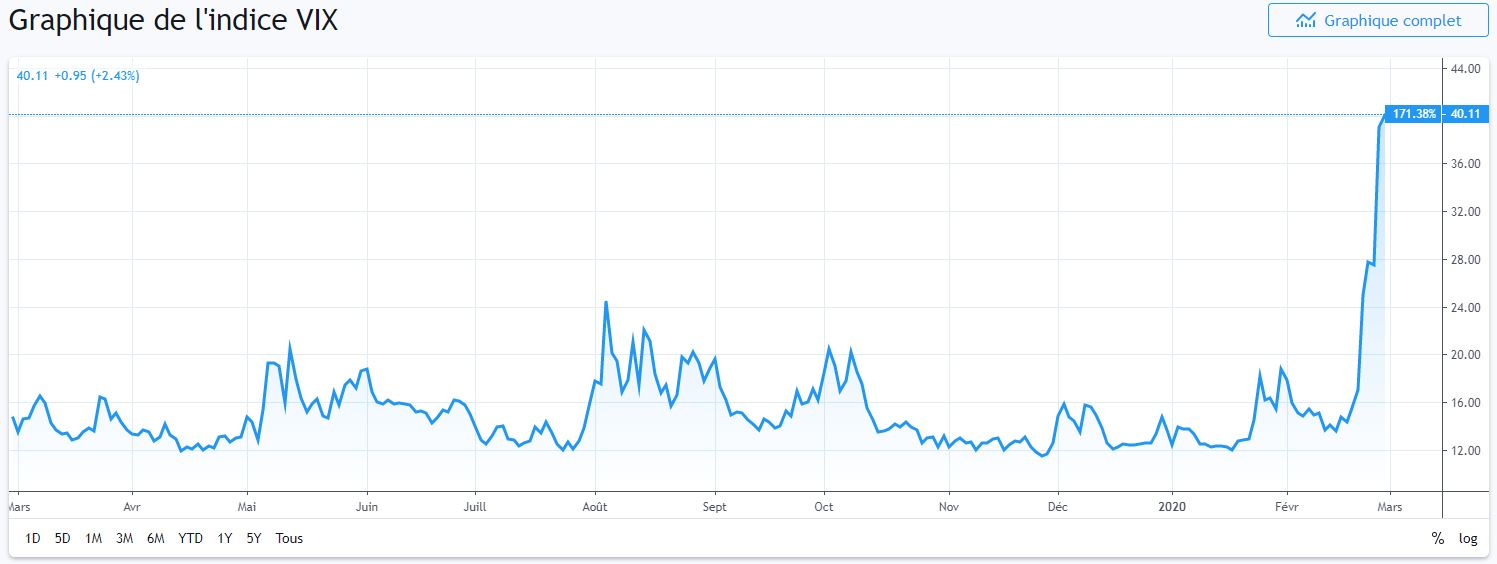
Task: Set chart range to 3M
Action: tap(124, 538)
